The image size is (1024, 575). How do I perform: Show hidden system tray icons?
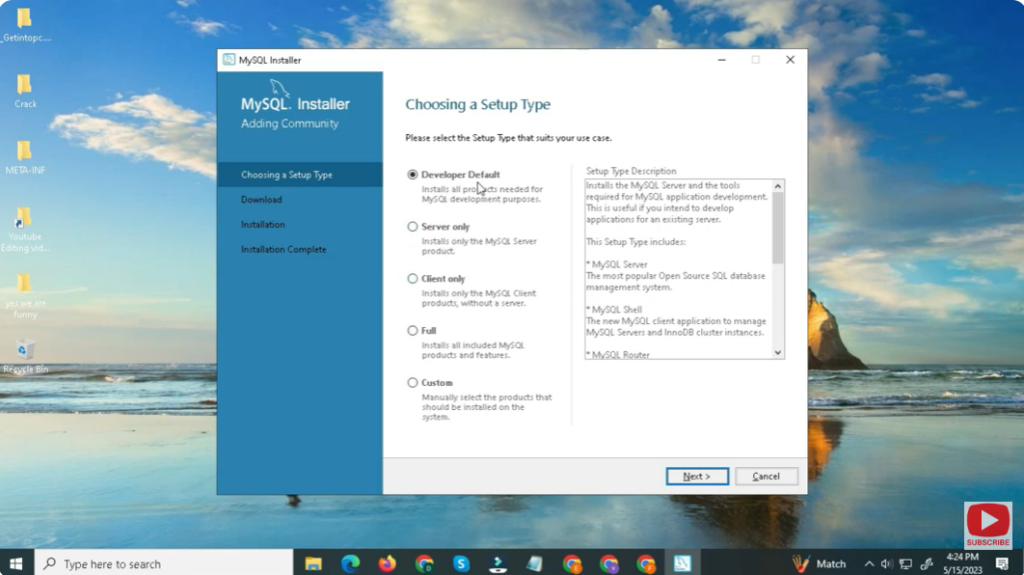(x=869, y=564)
